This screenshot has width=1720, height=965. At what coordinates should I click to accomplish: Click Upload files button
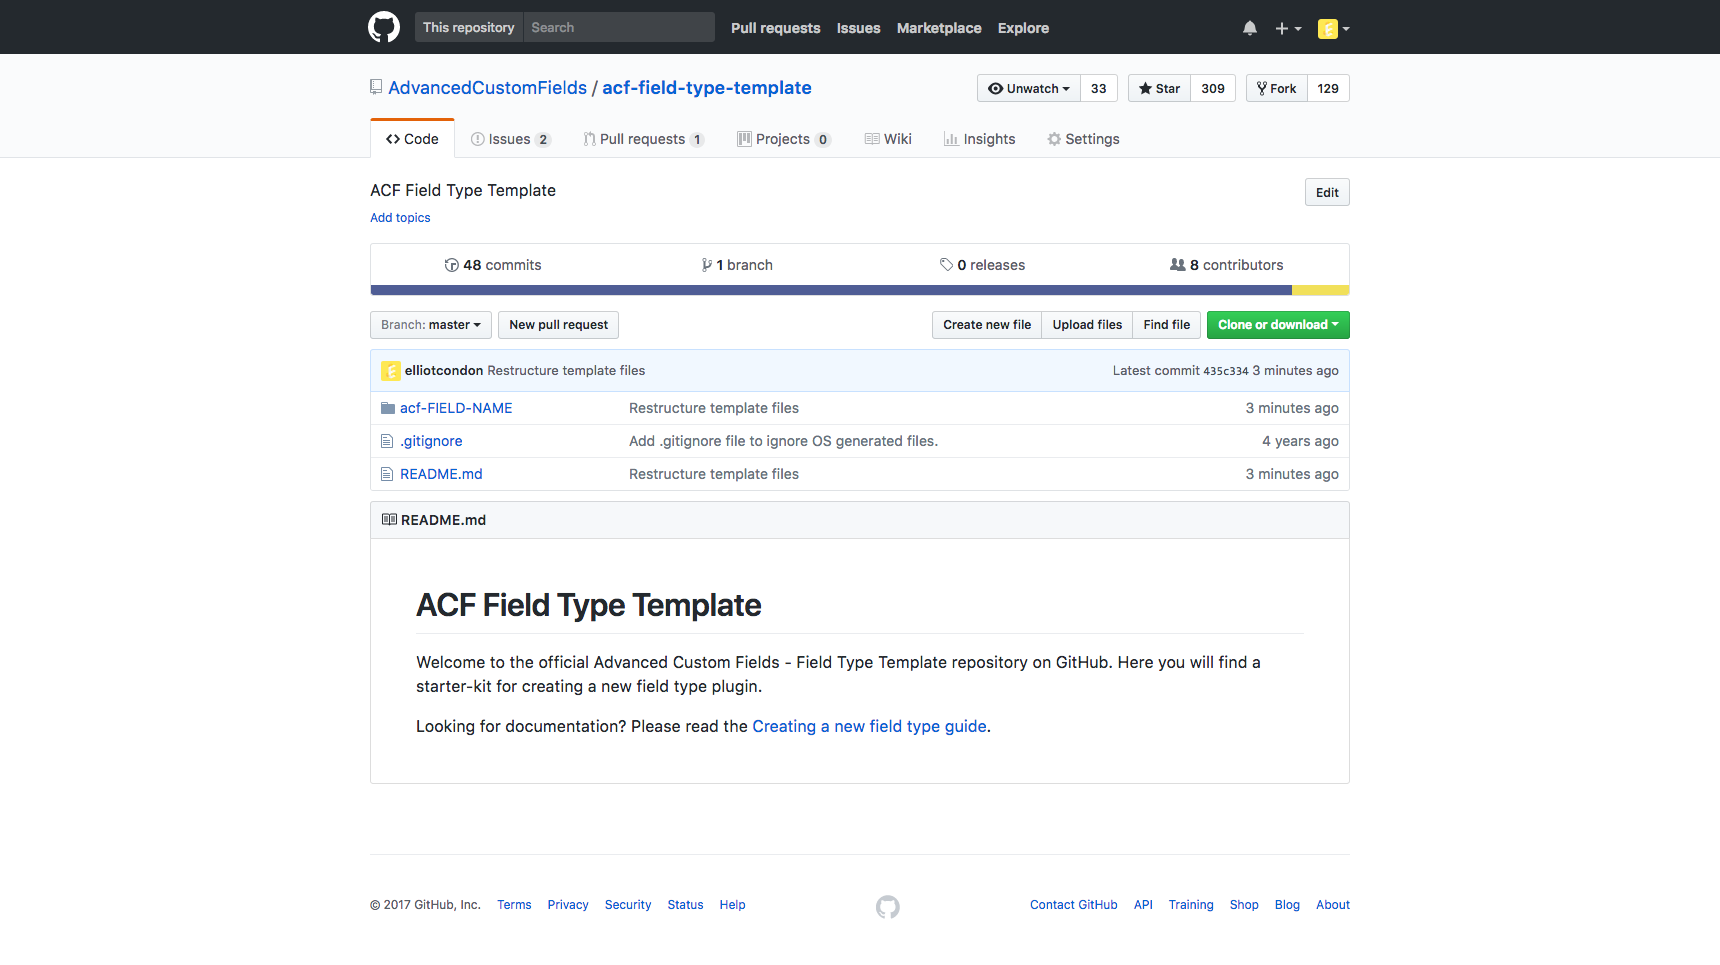point(1087,325)
